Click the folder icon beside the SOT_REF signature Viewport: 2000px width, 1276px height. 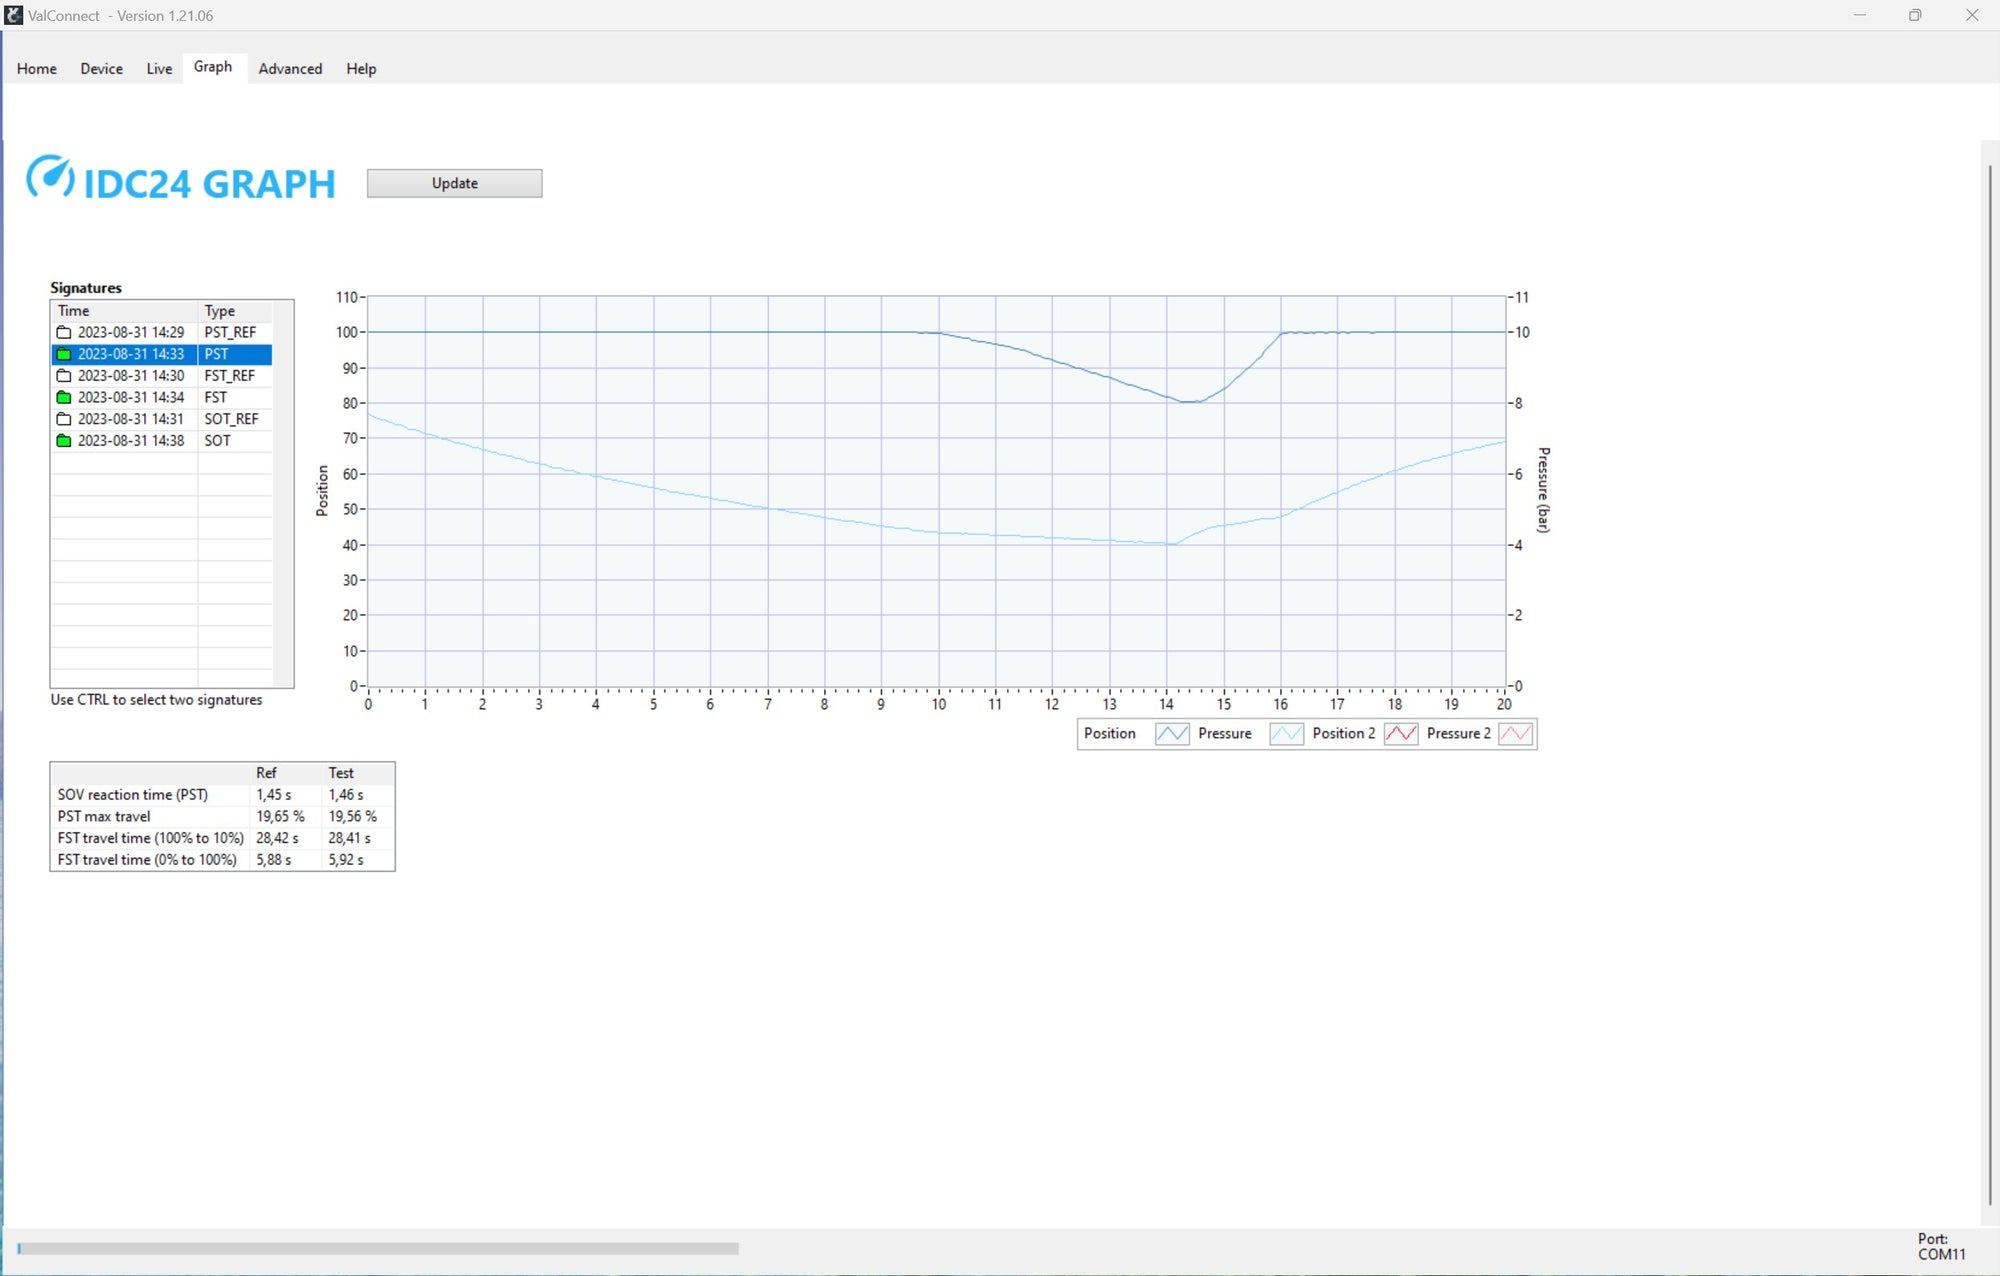(x=62, y=419)
